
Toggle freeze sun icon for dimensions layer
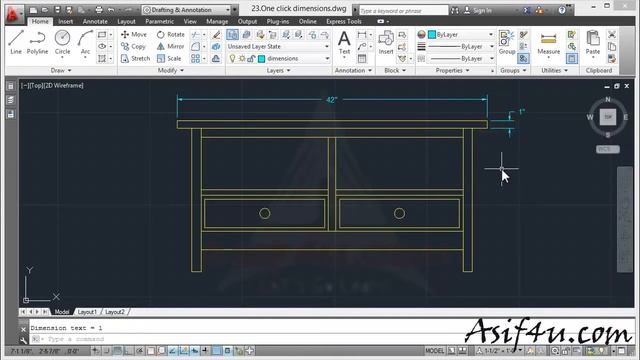pos(242,59)
